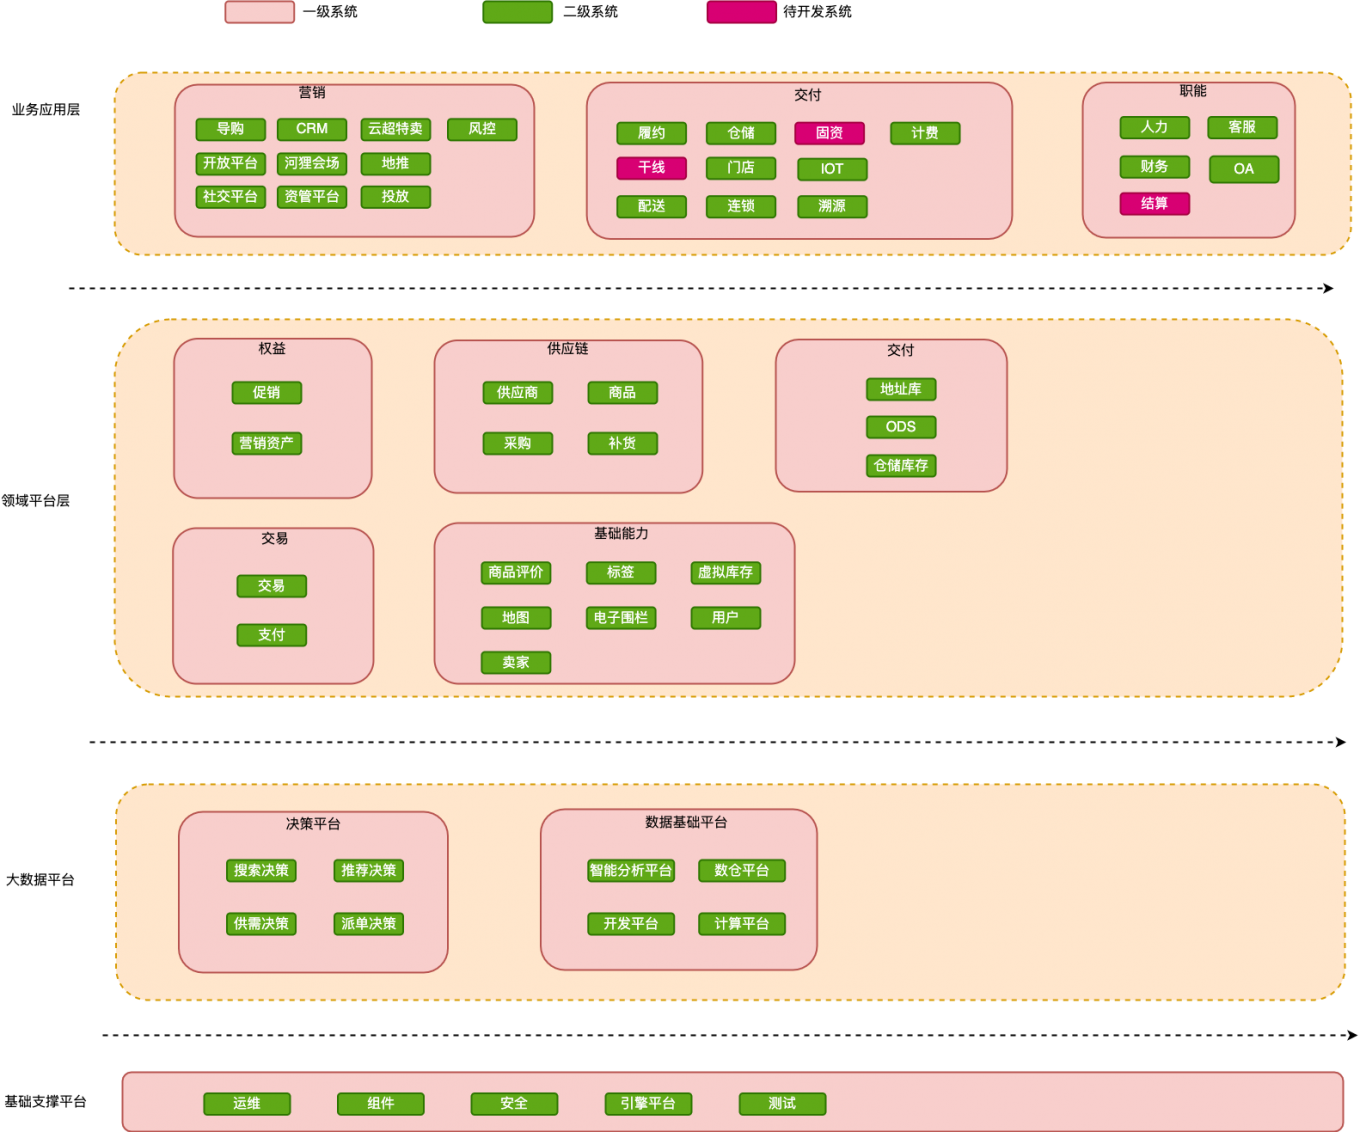Viewport: 1366px width, 1132px height.
Task: Select the 运维 box
Action: click(247, 1104)
